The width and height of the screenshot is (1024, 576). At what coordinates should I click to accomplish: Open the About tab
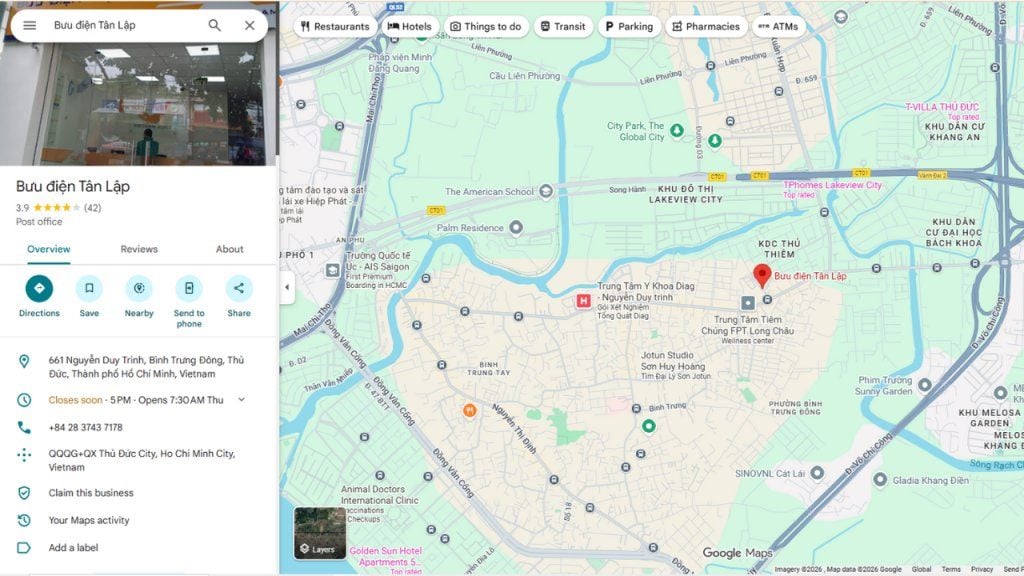pyautogui.click(x=229, y=249)
